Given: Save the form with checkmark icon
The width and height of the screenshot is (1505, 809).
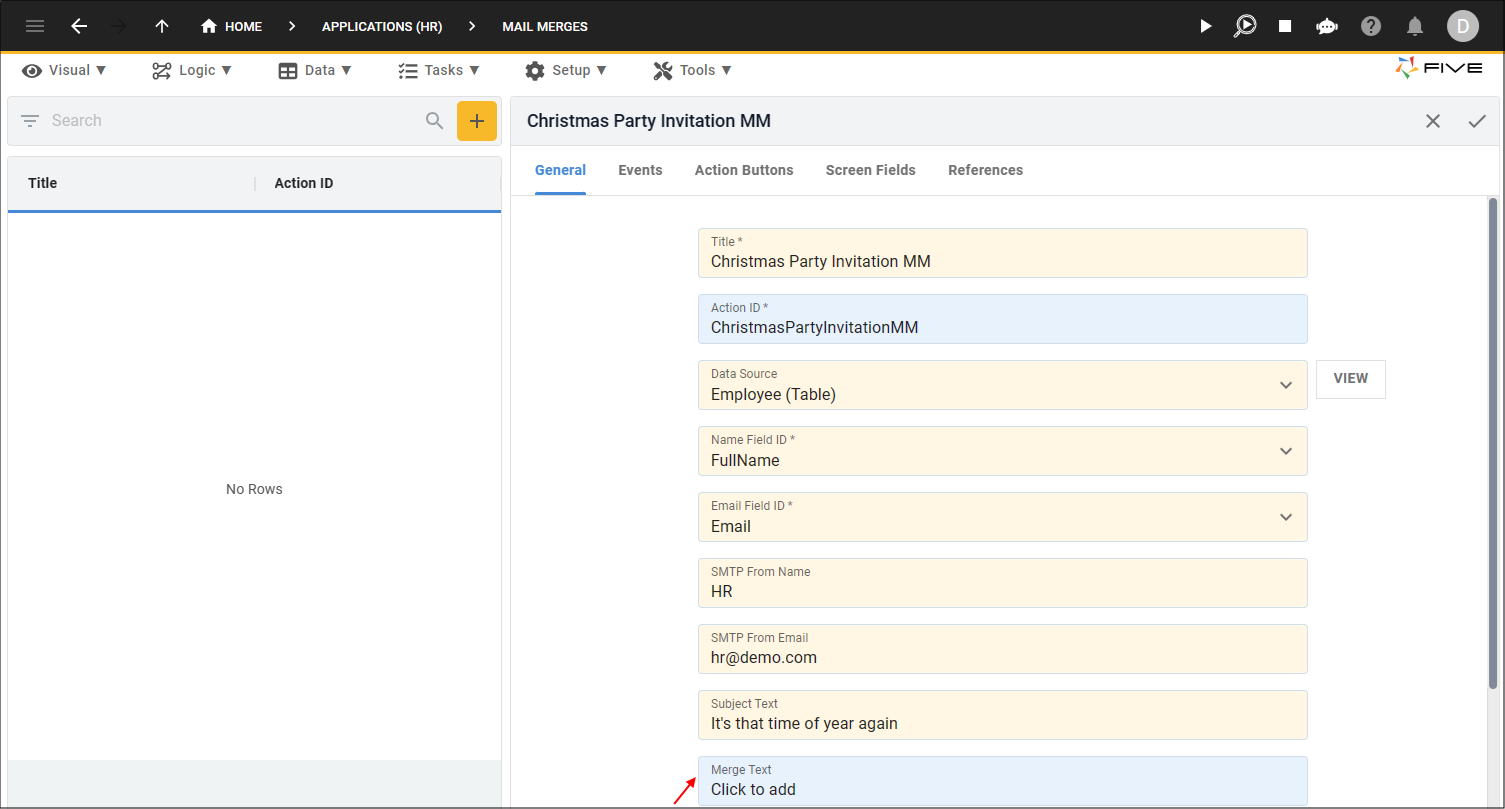Looking at the screenshot, I should 1477,121.
